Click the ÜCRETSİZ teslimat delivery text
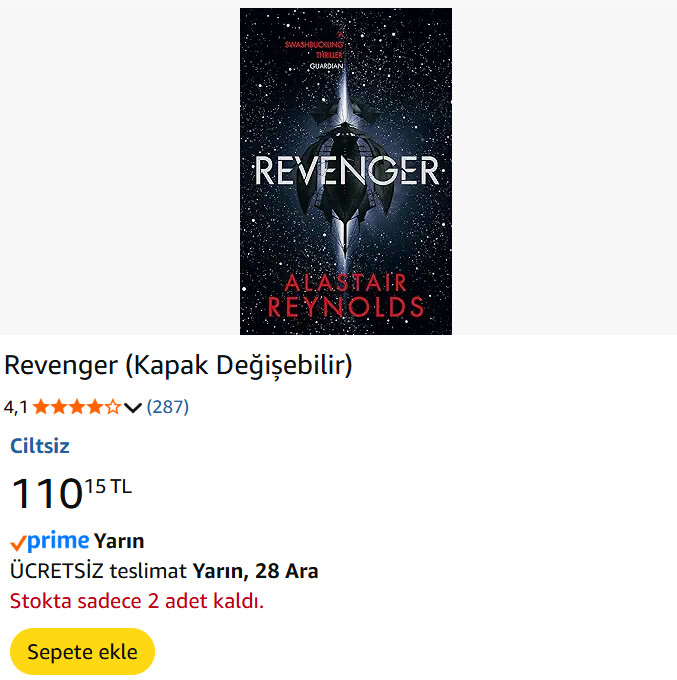 (x=98, y=571)
